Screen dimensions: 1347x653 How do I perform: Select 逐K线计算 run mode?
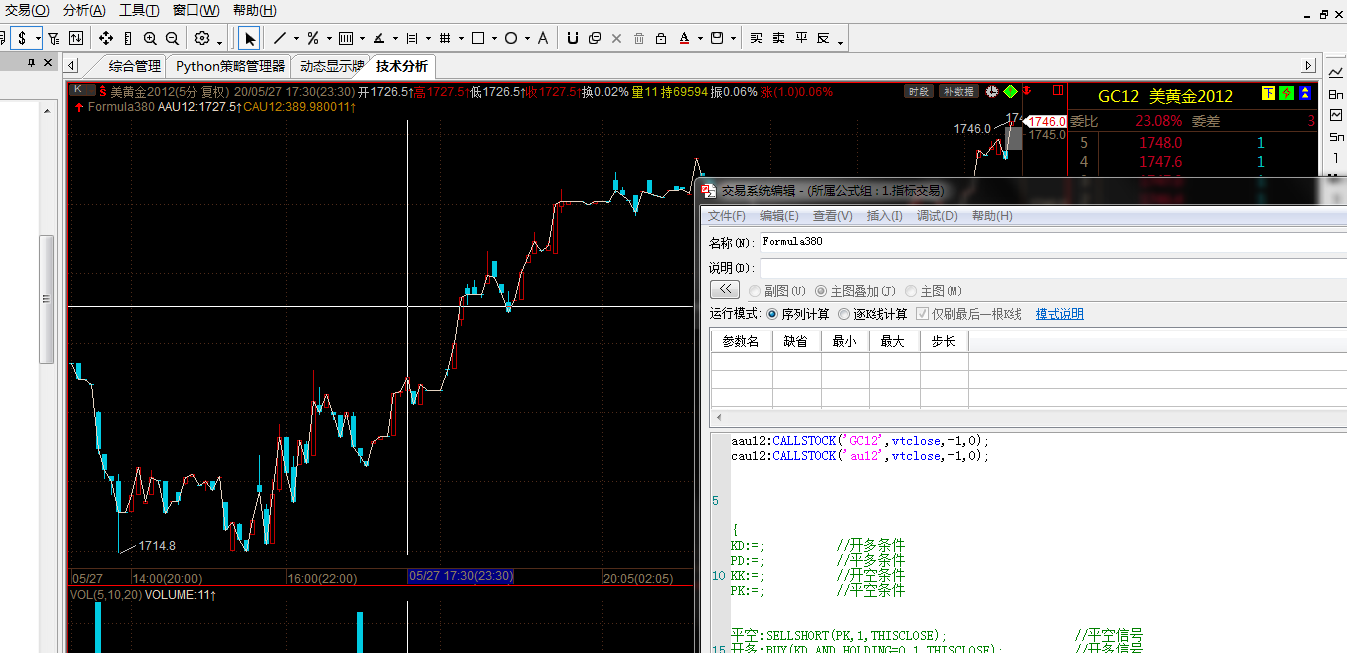click(x=845, y=314)
